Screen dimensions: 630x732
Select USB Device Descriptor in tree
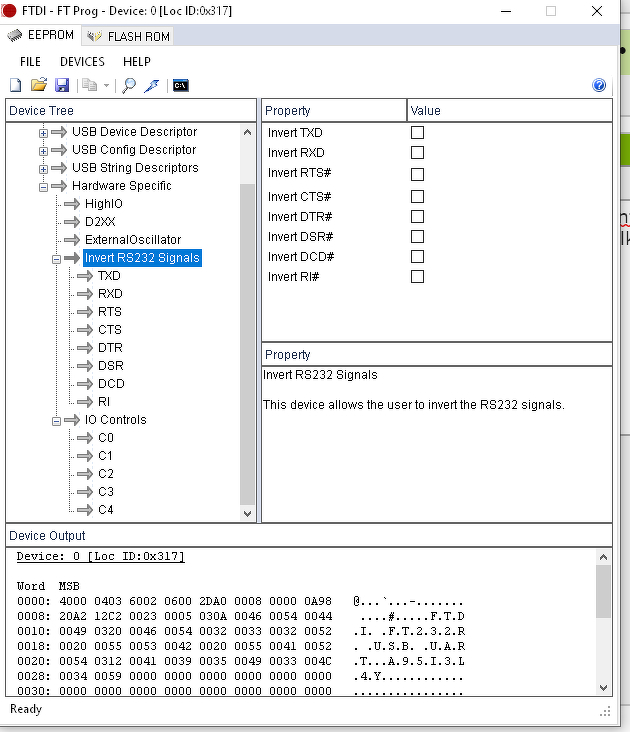[134, 132]
